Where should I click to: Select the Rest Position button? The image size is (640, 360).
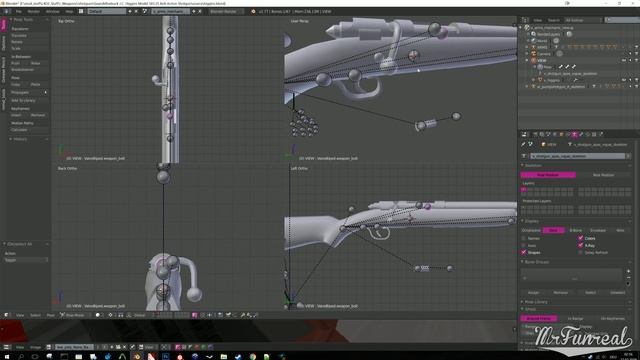coord(603,175)
